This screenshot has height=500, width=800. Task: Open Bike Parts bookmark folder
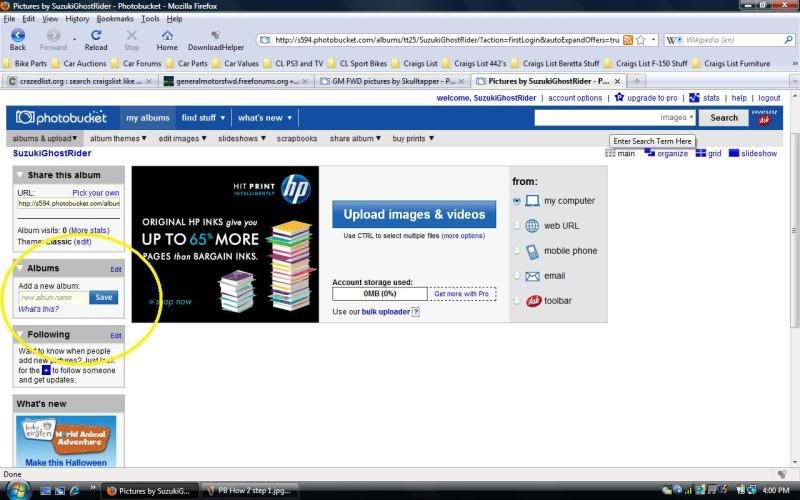pos(24,64)
